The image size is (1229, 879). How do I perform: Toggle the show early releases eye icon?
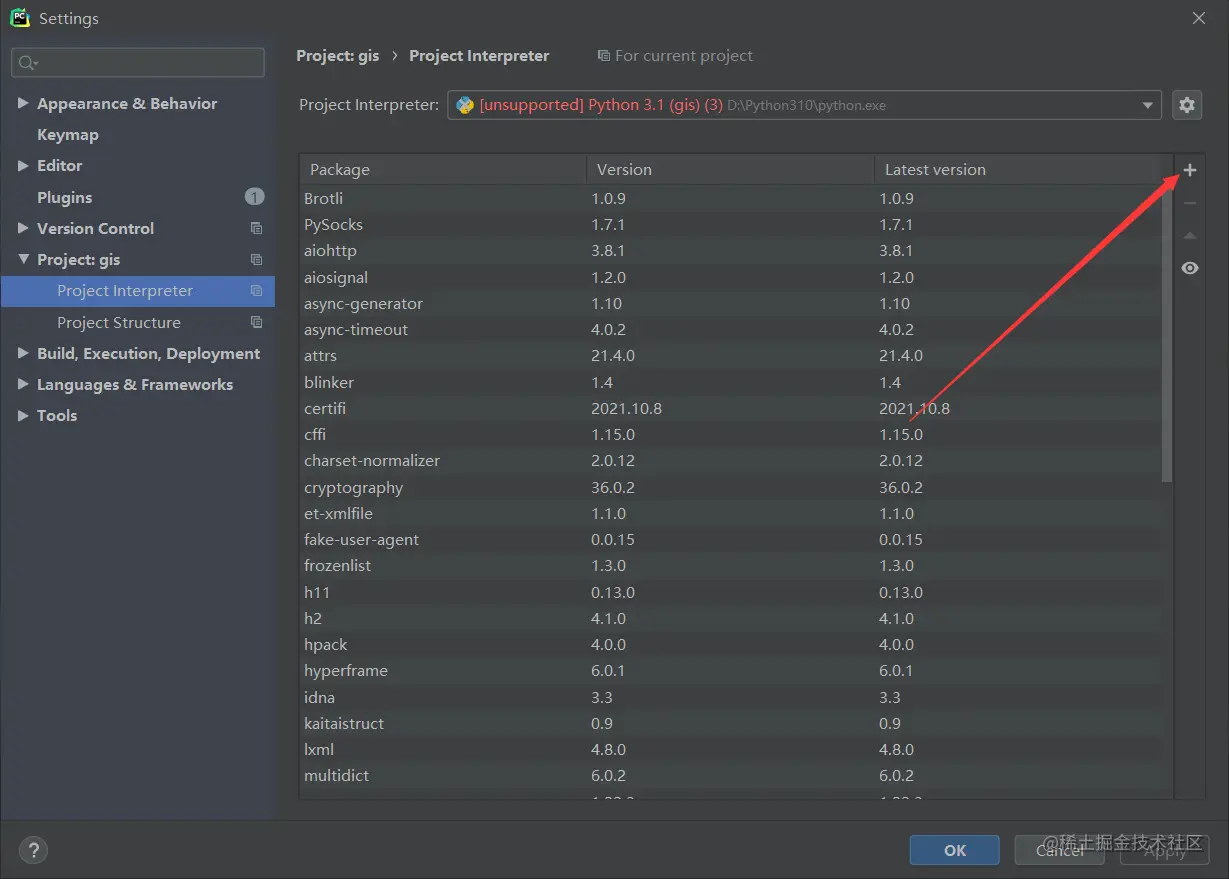[1189, 268]
